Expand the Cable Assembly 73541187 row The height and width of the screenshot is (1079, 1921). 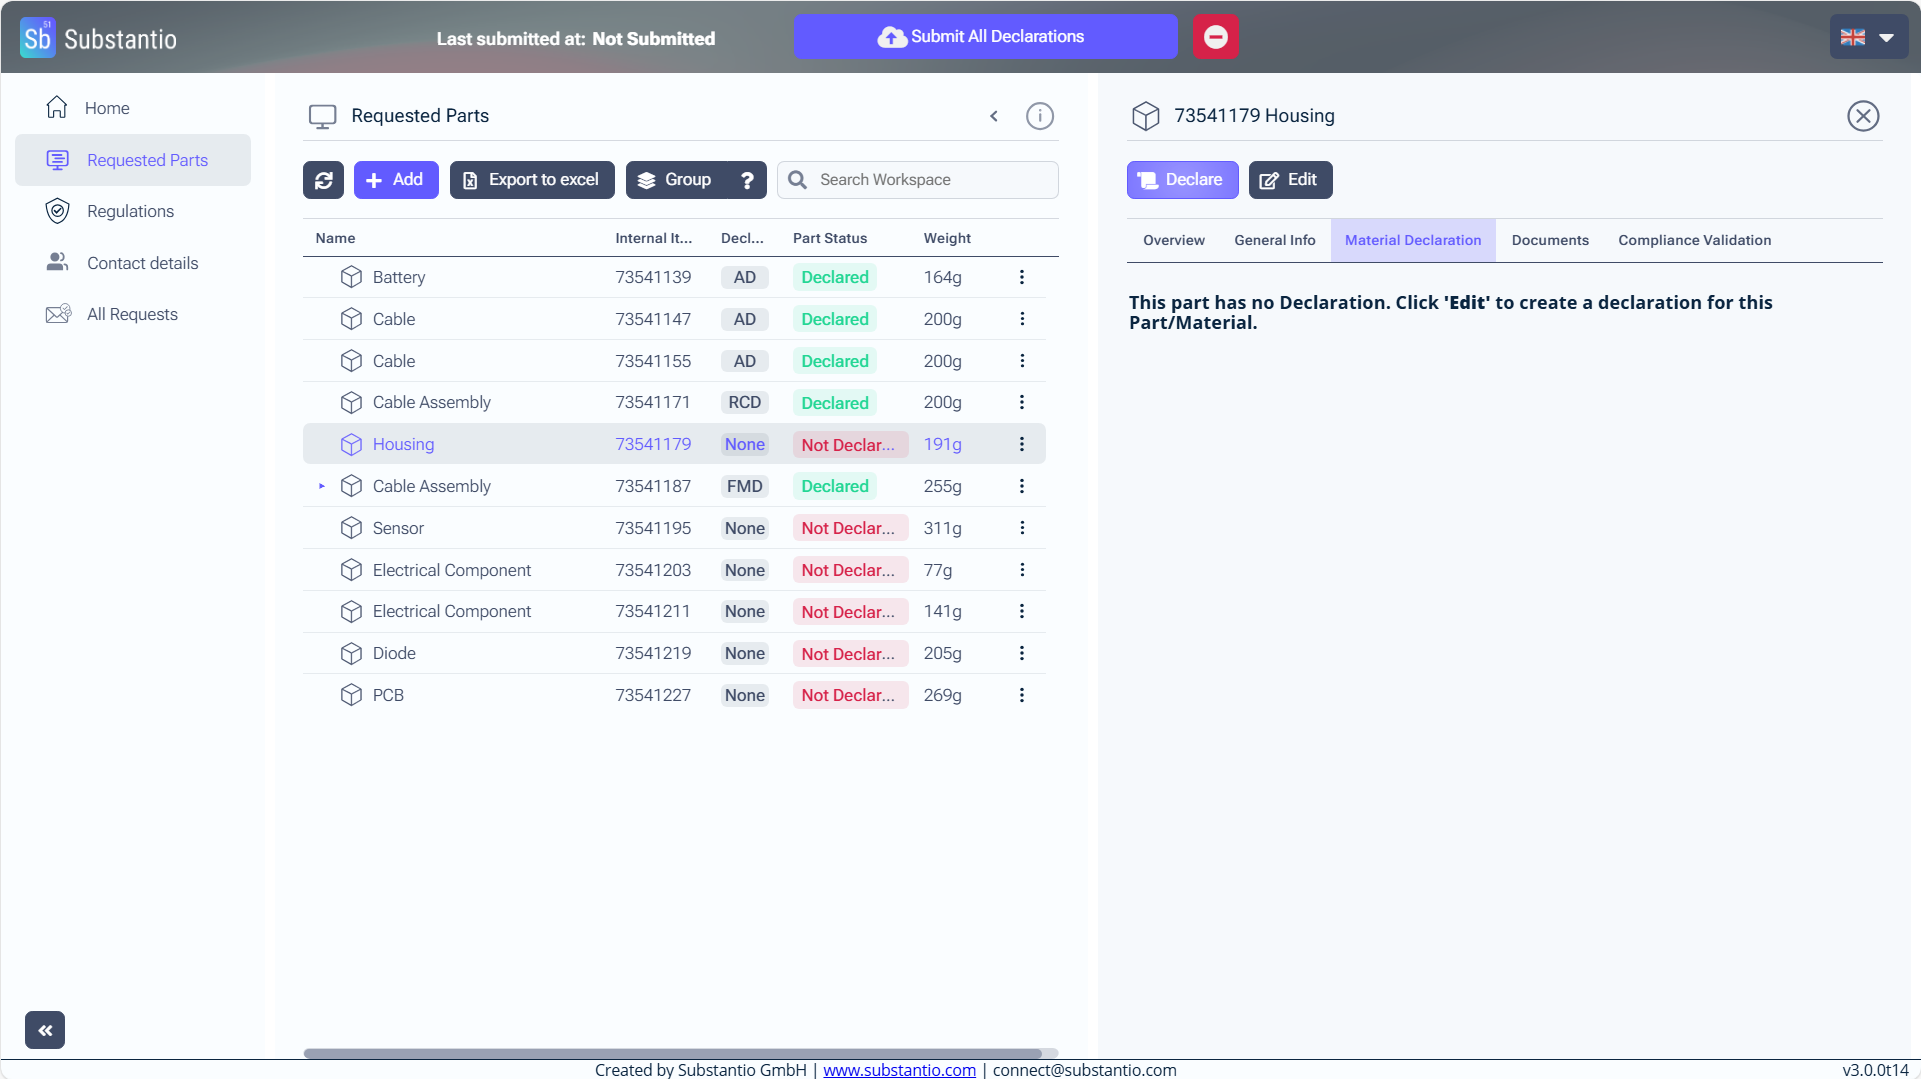(322, 486)
